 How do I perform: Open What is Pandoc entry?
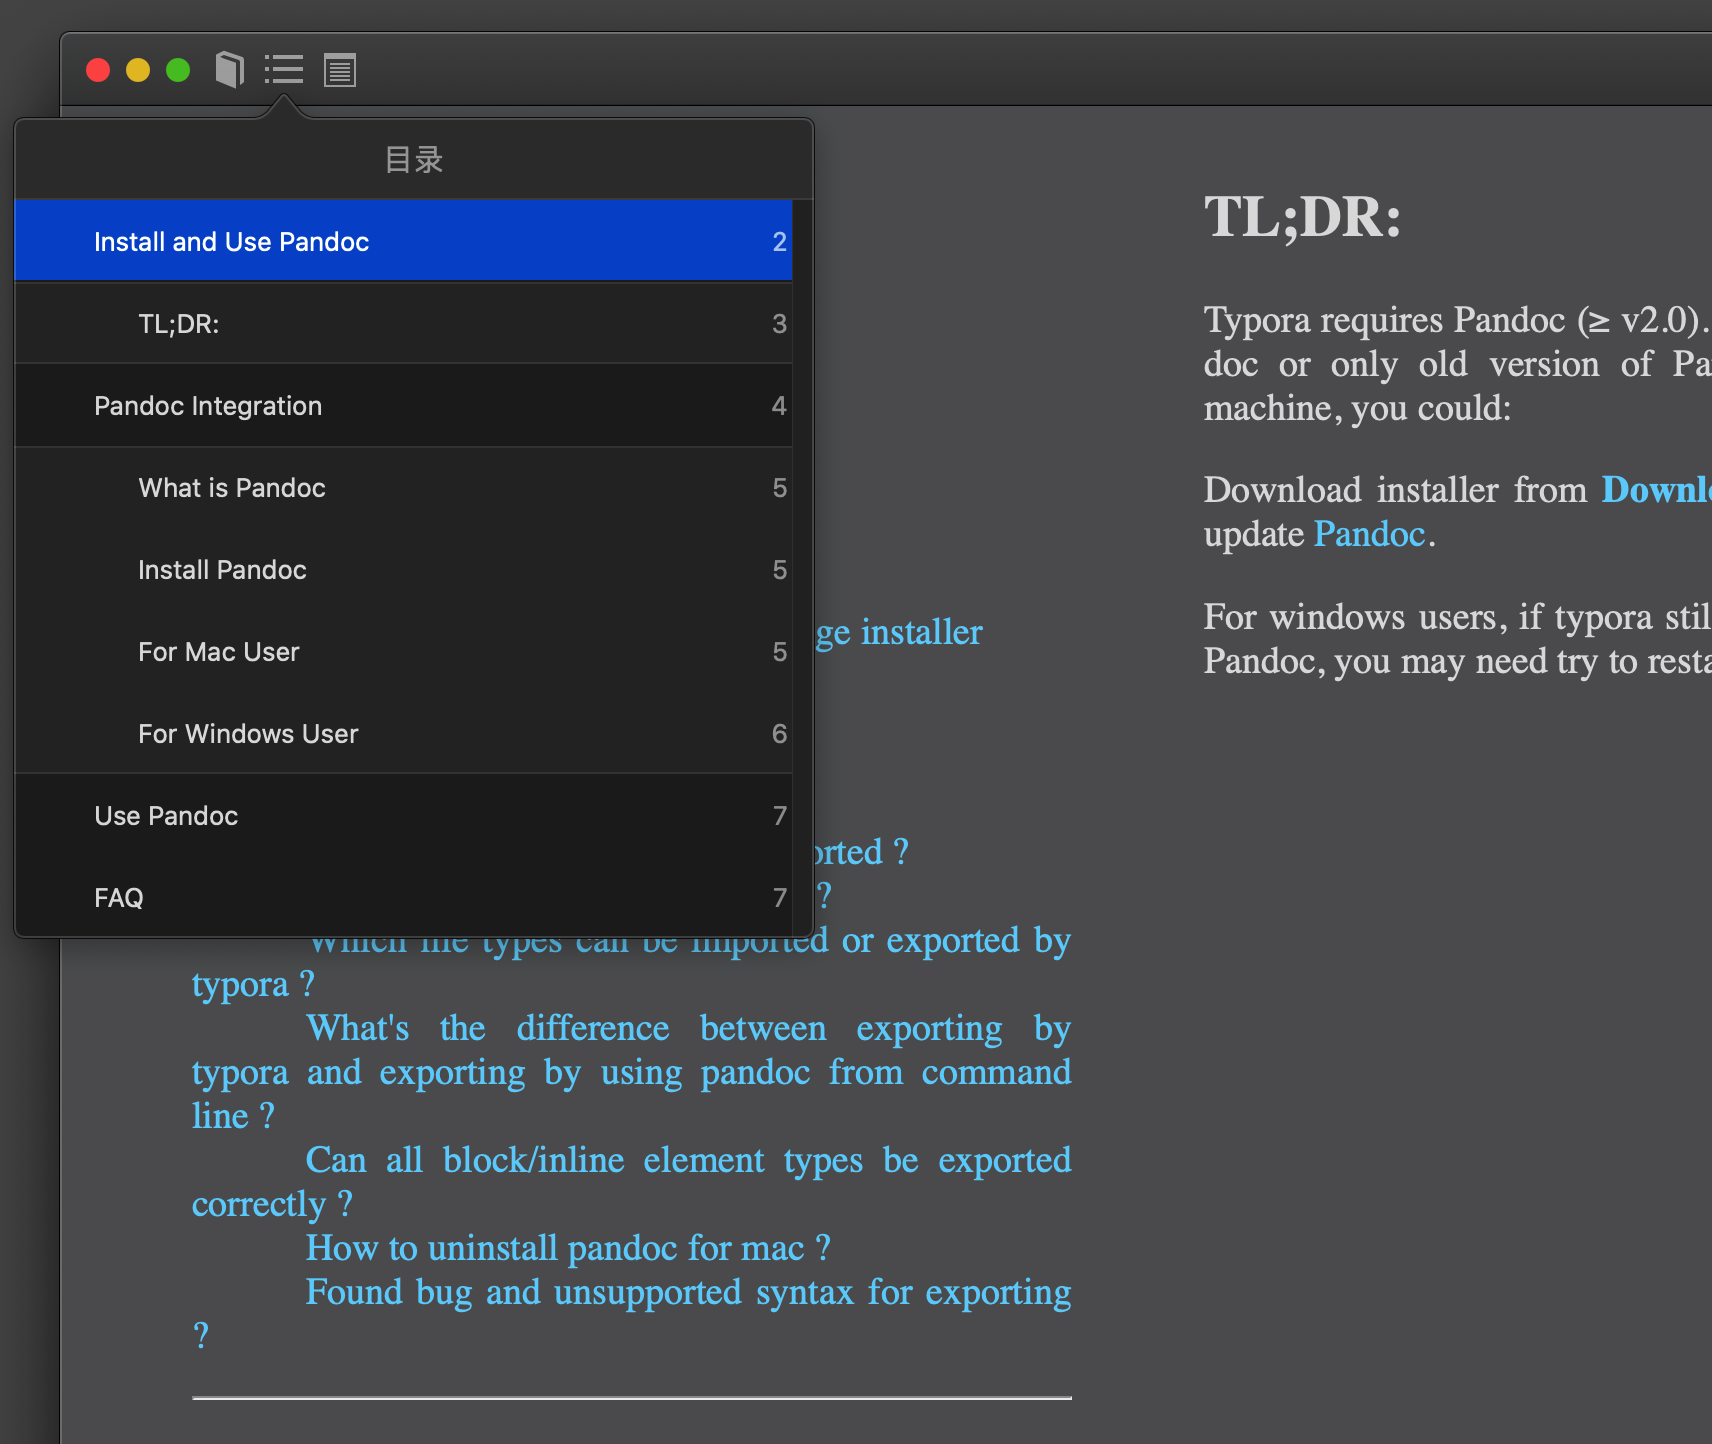(x=404, y=487)
